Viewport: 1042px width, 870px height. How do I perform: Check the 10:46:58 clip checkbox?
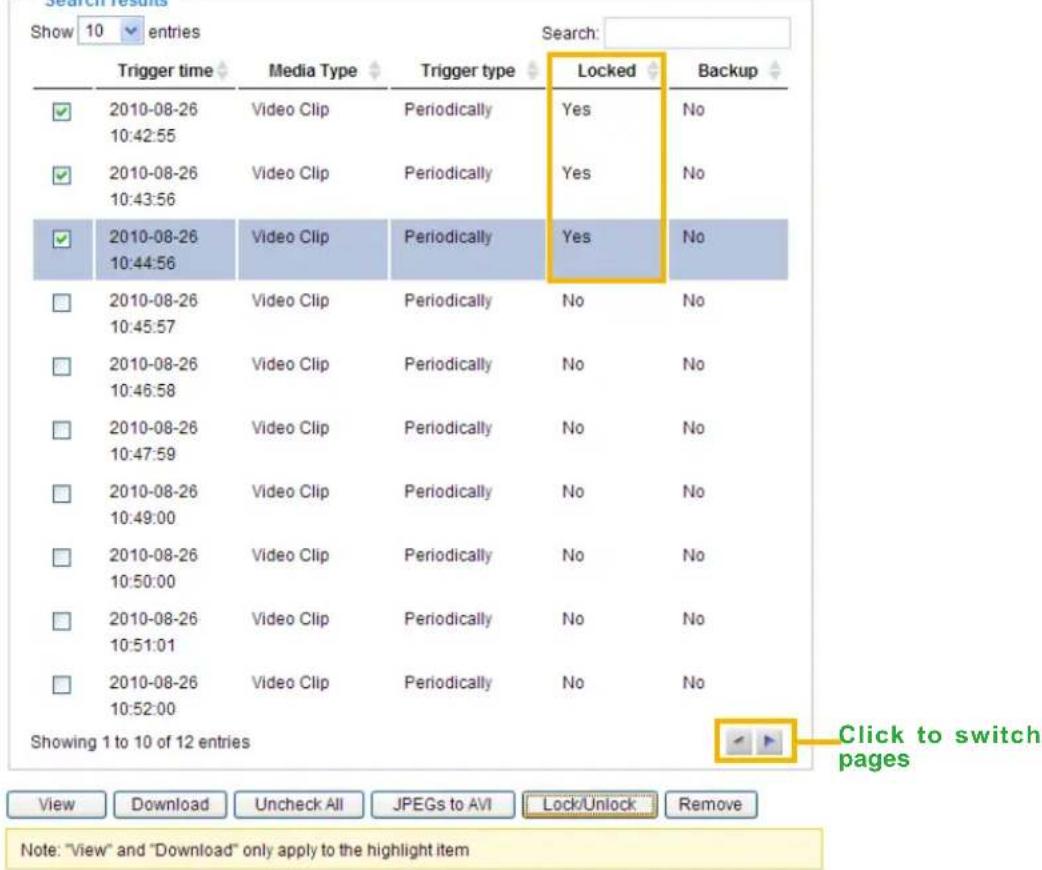tap(61, 366)
